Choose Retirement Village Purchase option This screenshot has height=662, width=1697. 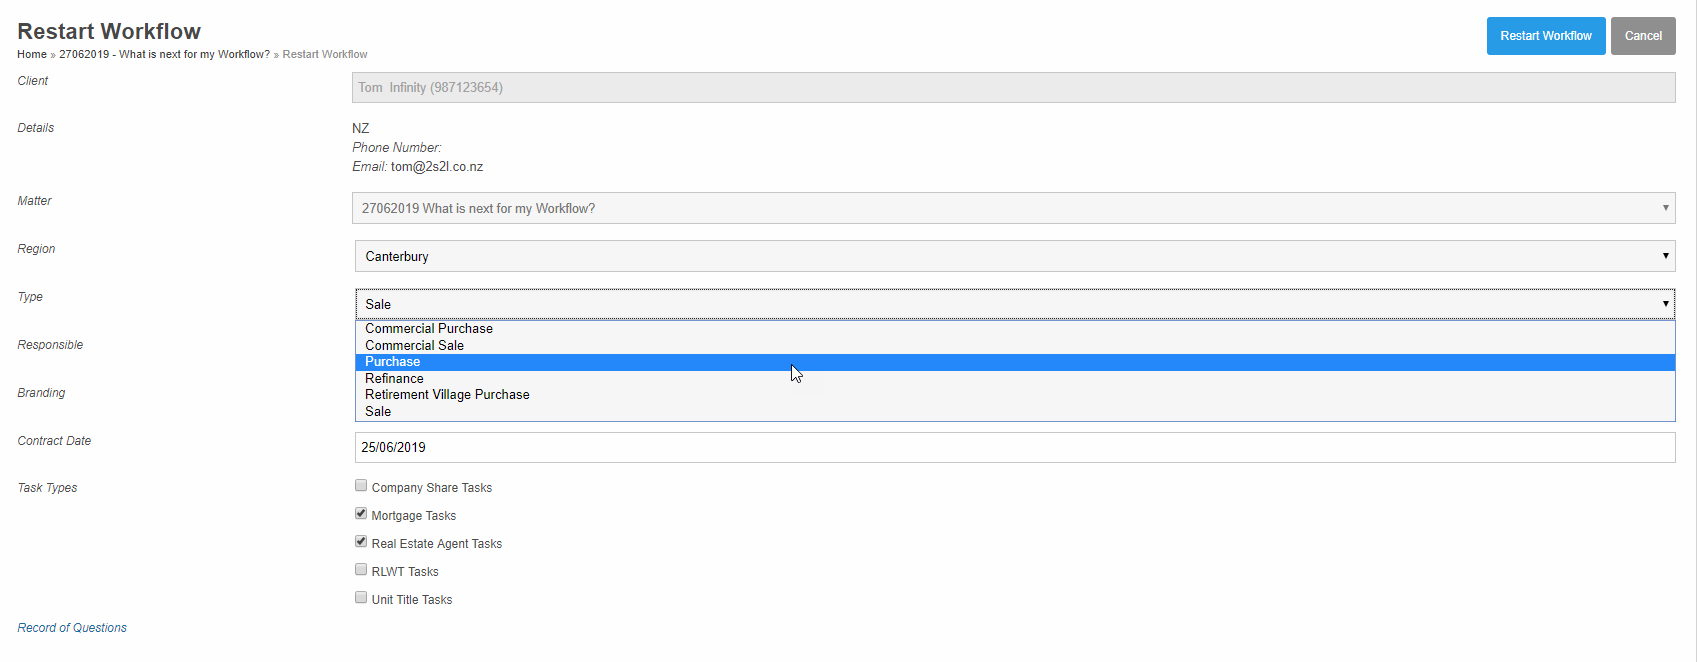(447, 395)
